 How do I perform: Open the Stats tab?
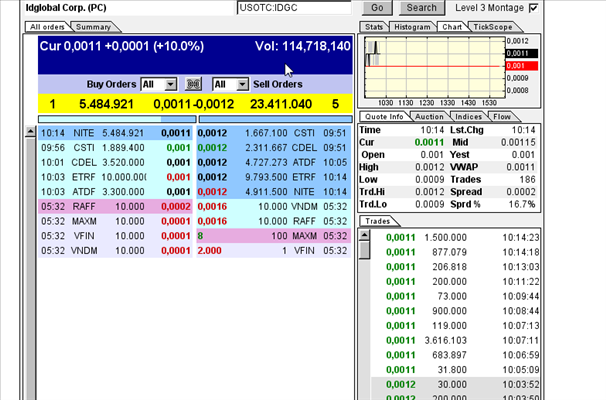point(374,27)
